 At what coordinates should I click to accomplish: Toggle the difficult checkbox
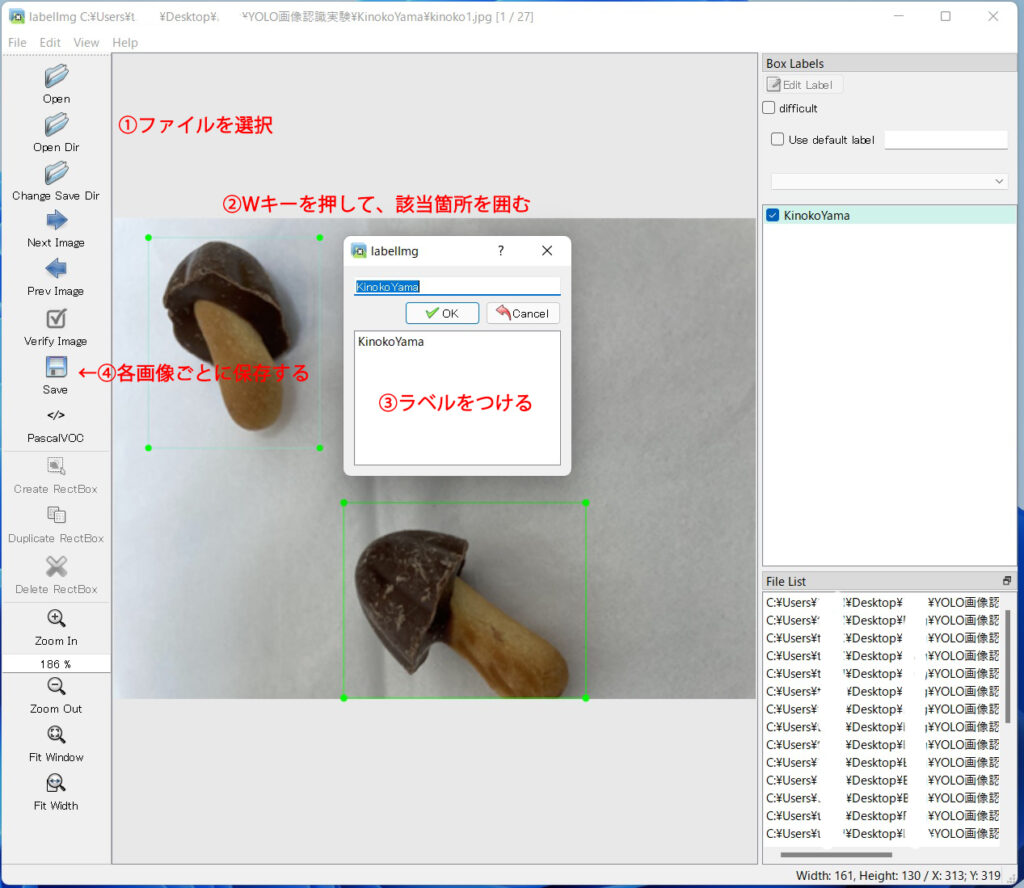point(769,108)
